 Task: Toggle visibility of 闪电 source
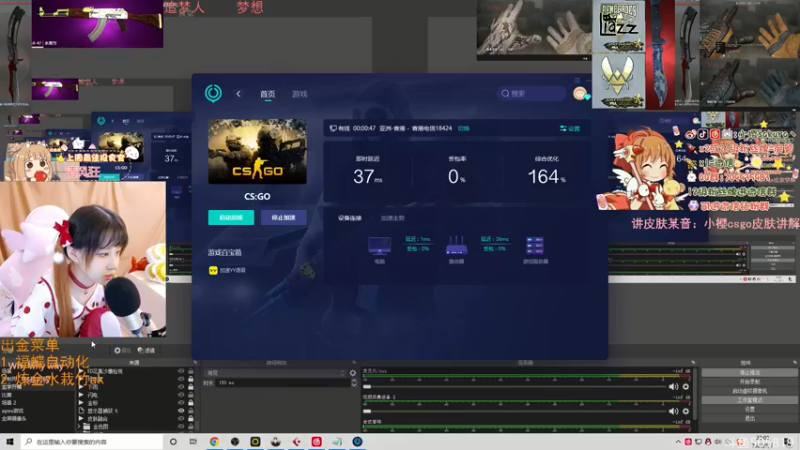point(181,395)
